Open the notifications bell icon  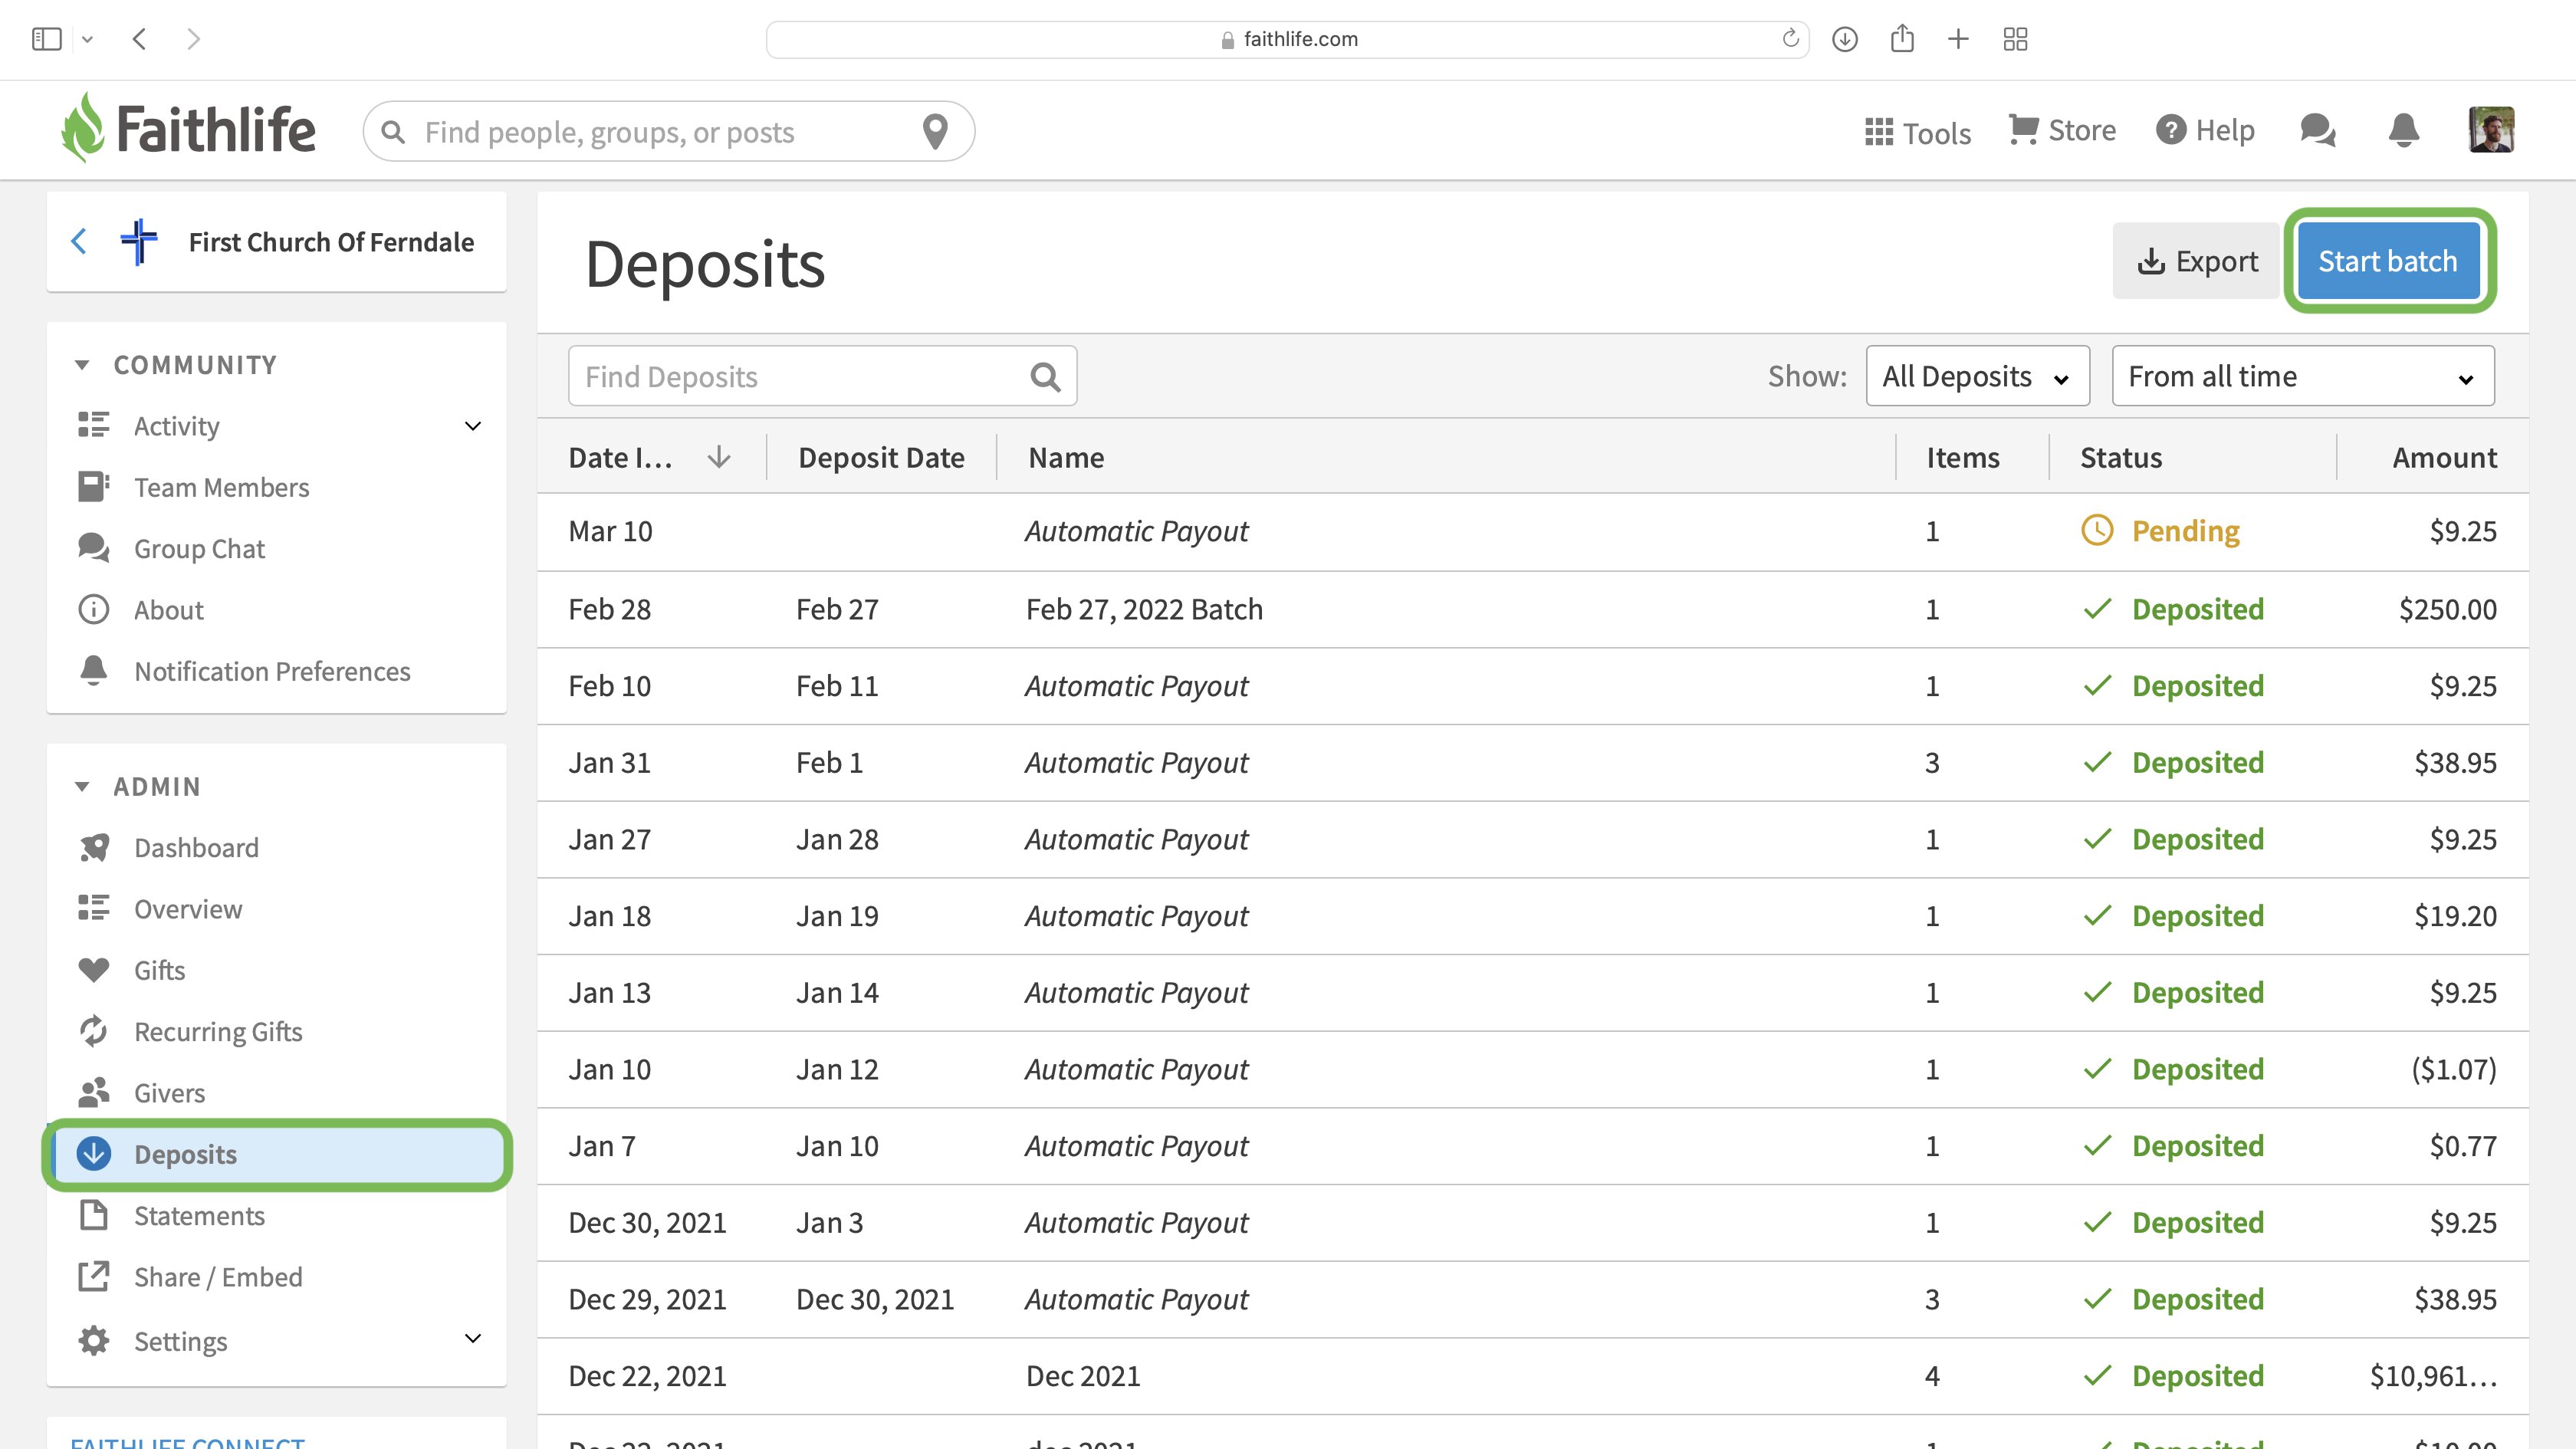2403,130
